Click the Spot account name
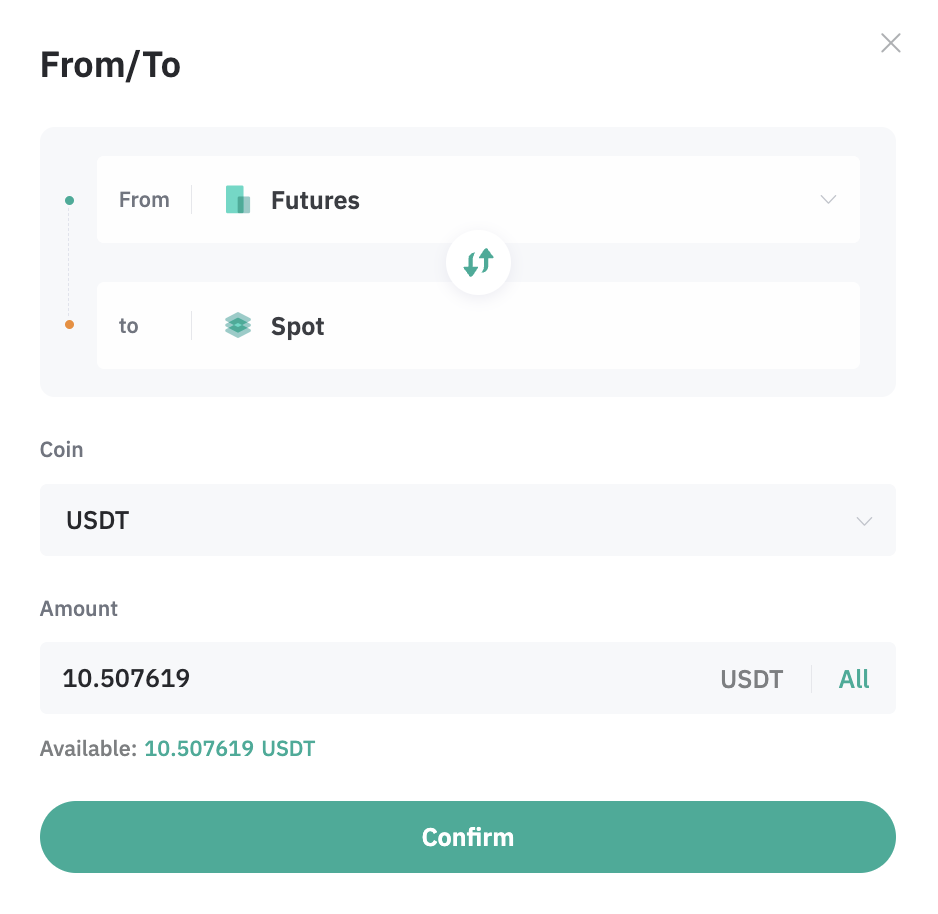Screen dimensions: 938x914 click(x=297, y=327)
